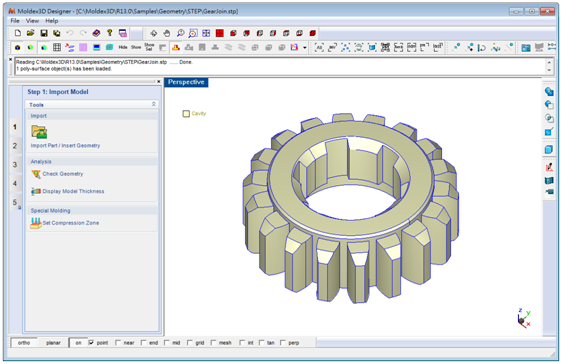Enable the int snap checkbox

coord(242,343)
